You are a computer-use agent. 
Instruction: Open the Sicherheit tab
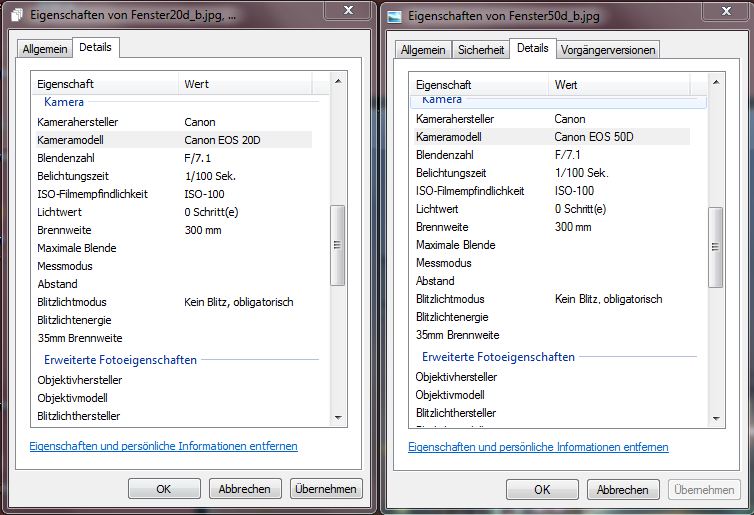click(x=481, y=50)
